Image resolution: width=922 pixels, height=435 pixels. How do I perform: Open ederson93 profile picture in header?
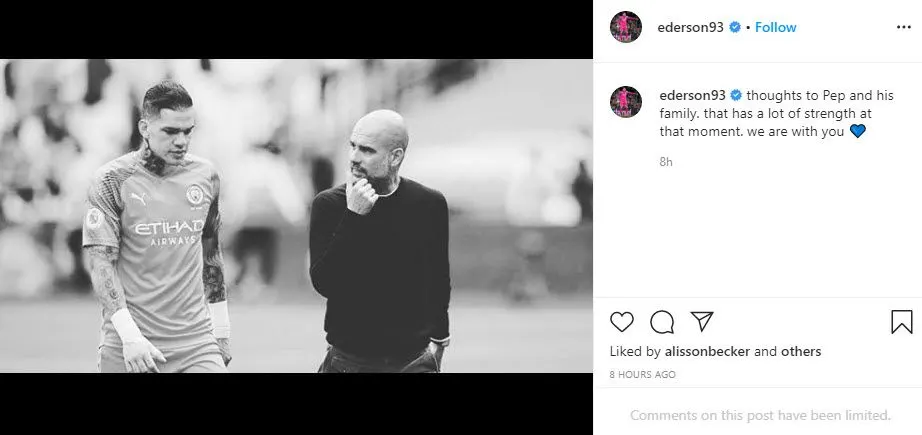[x=626, y=27]
